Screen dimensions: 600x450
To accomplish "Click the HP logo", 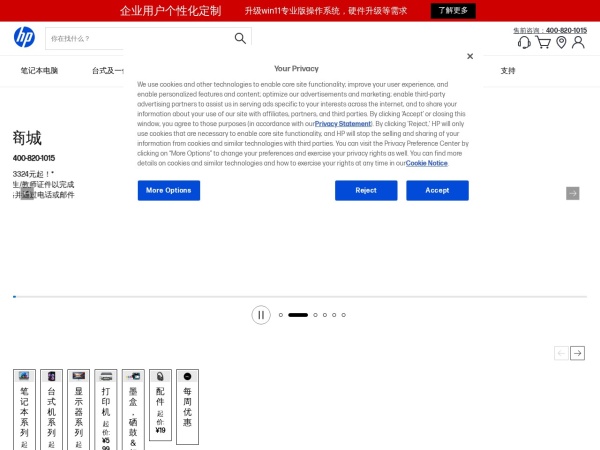I will click(x=24, y=37).
